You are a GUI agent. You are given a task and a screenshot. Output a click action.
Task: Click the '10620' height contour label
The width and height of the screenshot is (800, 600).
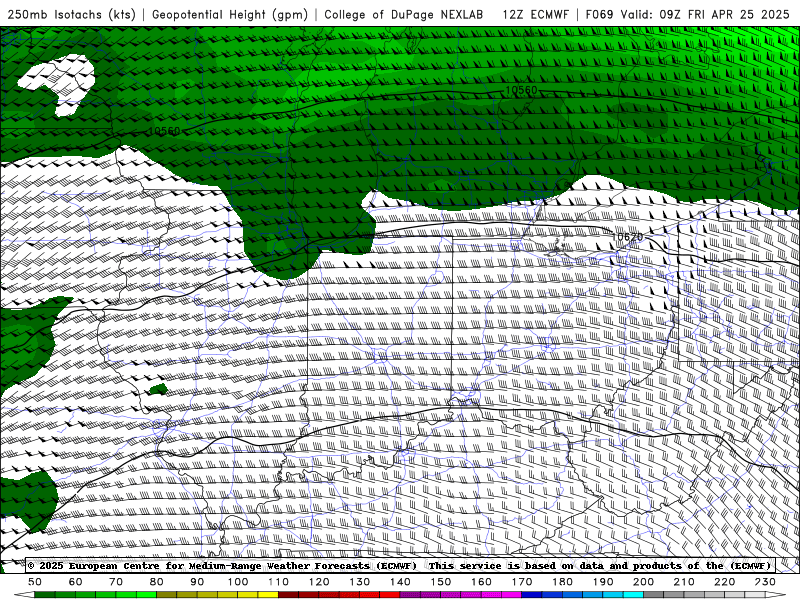(x=627, y=237)
